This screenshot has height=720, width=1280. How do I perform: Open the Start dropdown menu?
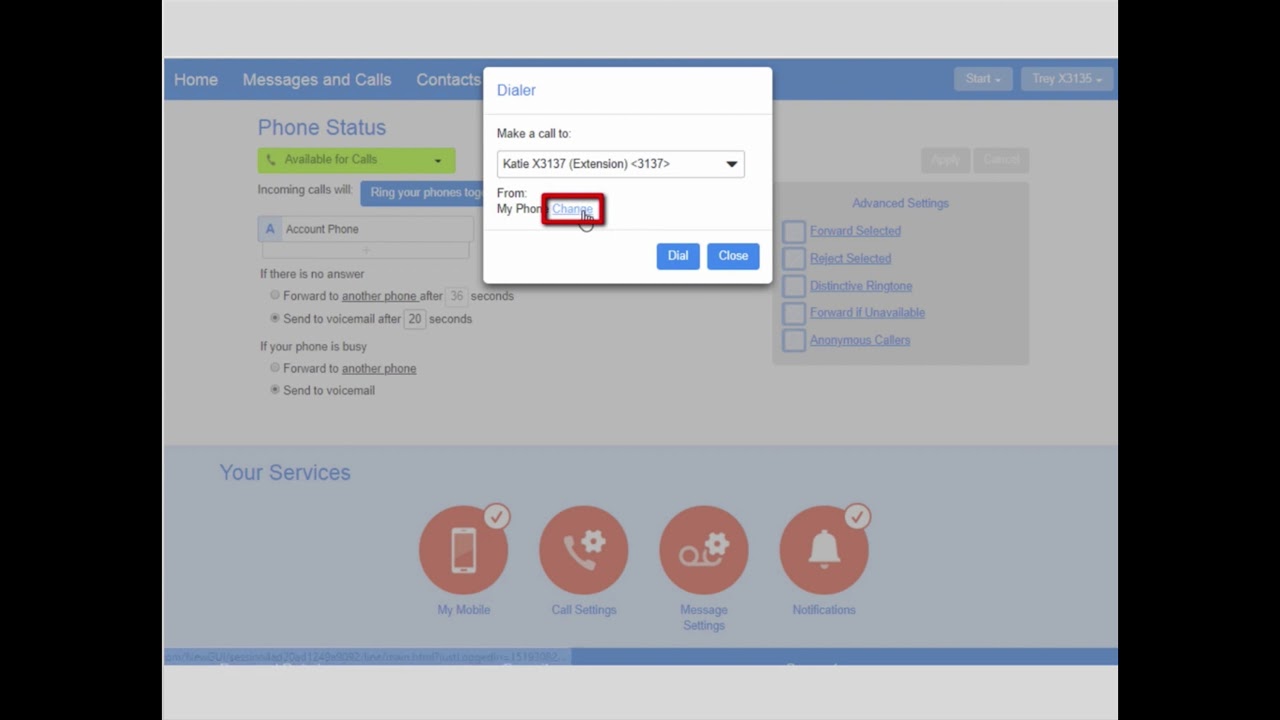983,79
